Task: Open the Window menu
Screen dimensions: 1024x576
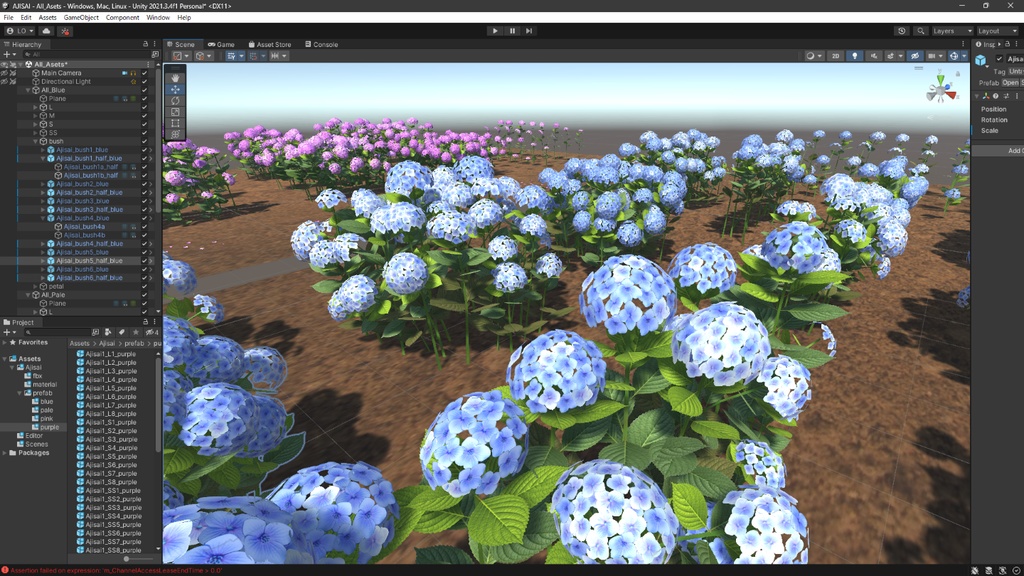Action: tap(157, 18)
